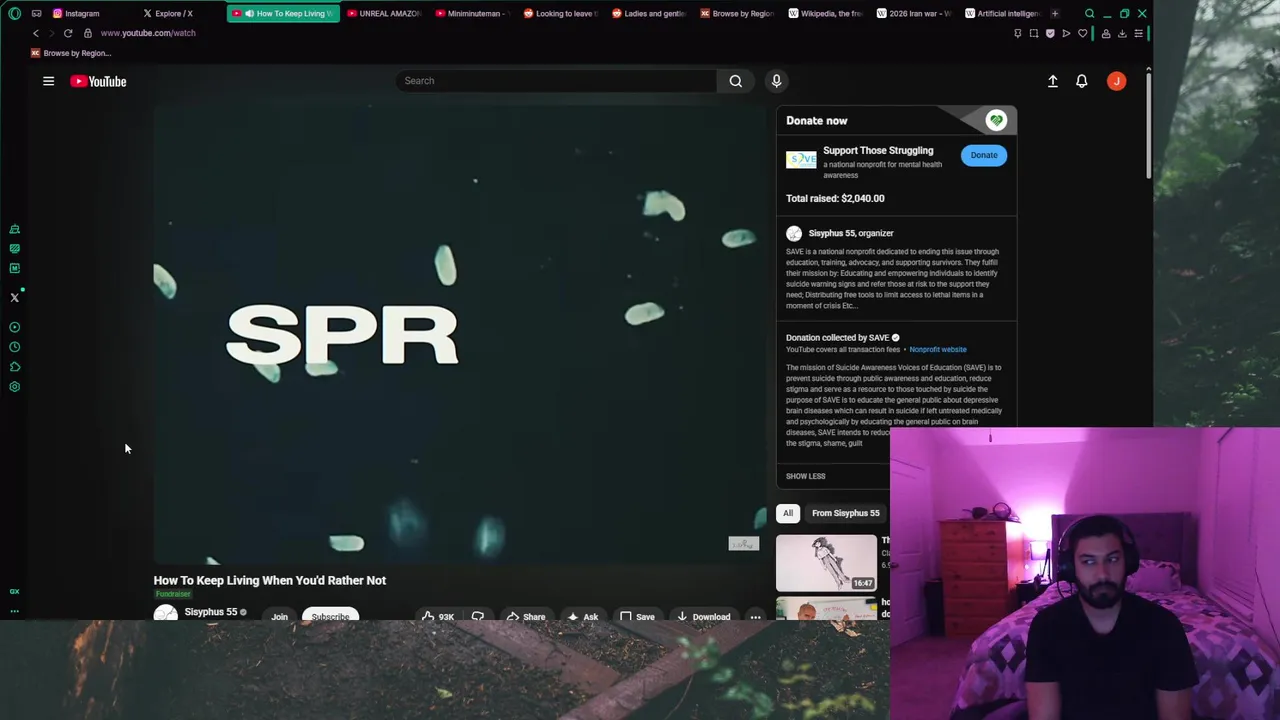Open the sidebar settings gear icon
The height and width of the screenshot is (720, 1280).
point(14,386)
